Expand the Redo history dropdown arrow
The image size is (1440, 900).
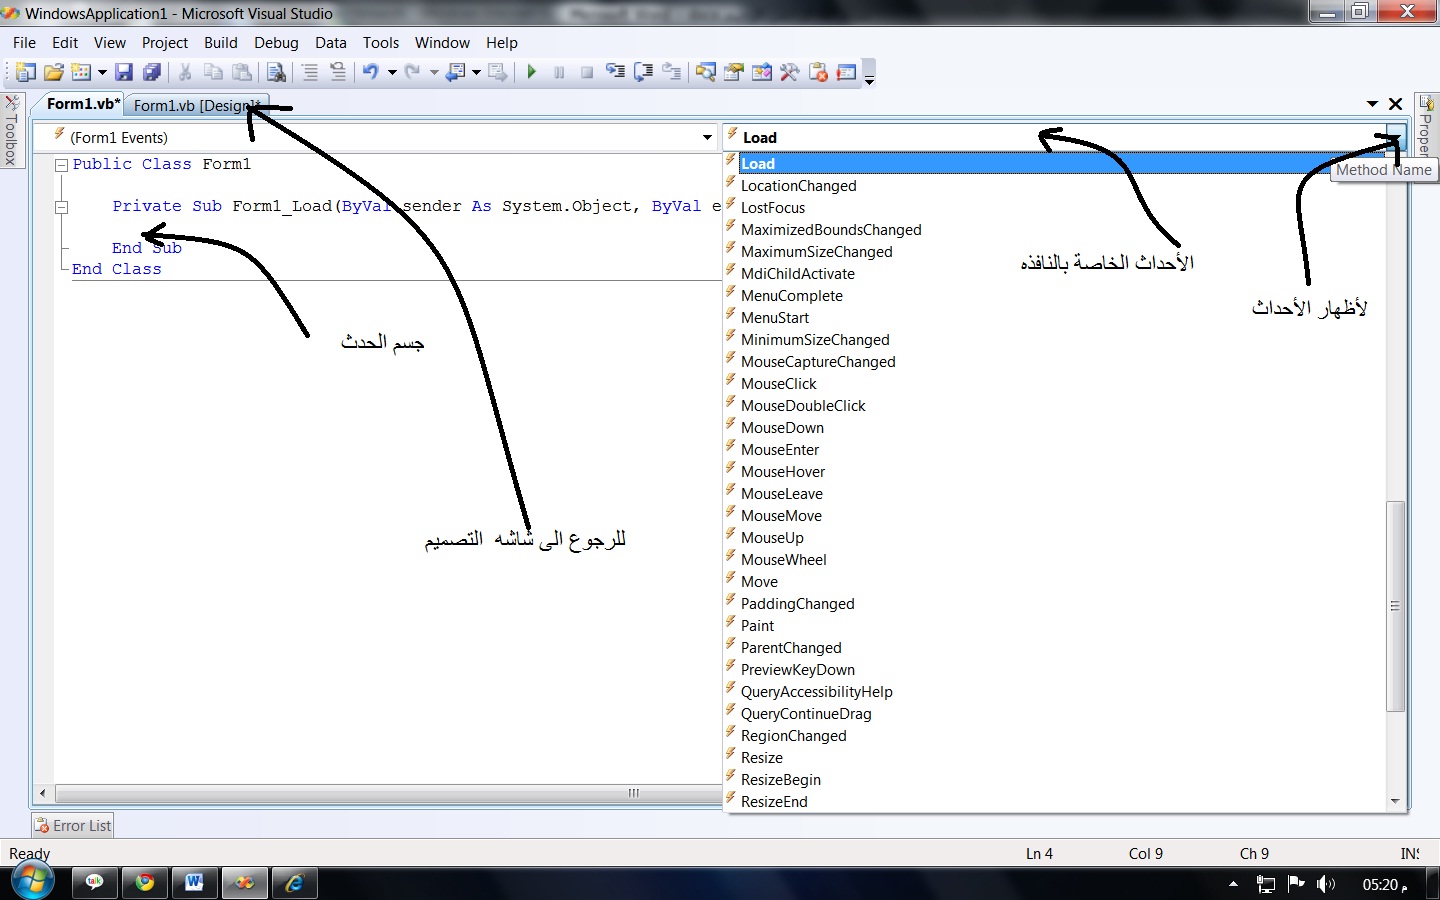pyautogui.click(x=434, y=72)
